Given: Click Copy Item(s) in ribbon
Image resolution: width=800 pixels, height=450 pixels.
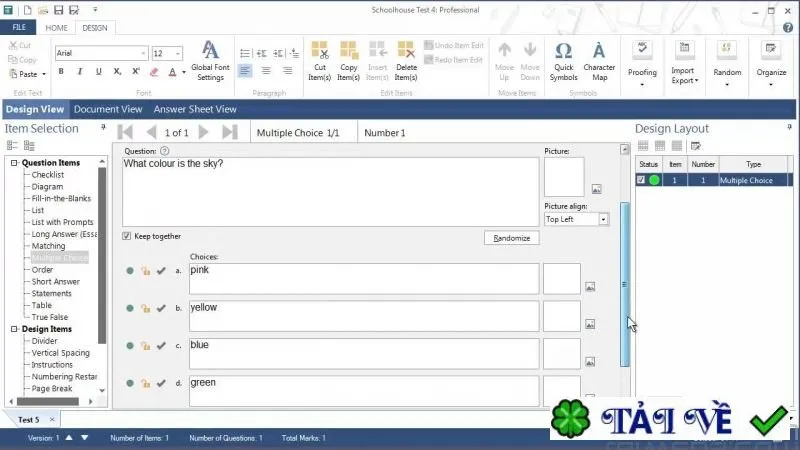Looking at the screenshot, I should tap(348, 61).
